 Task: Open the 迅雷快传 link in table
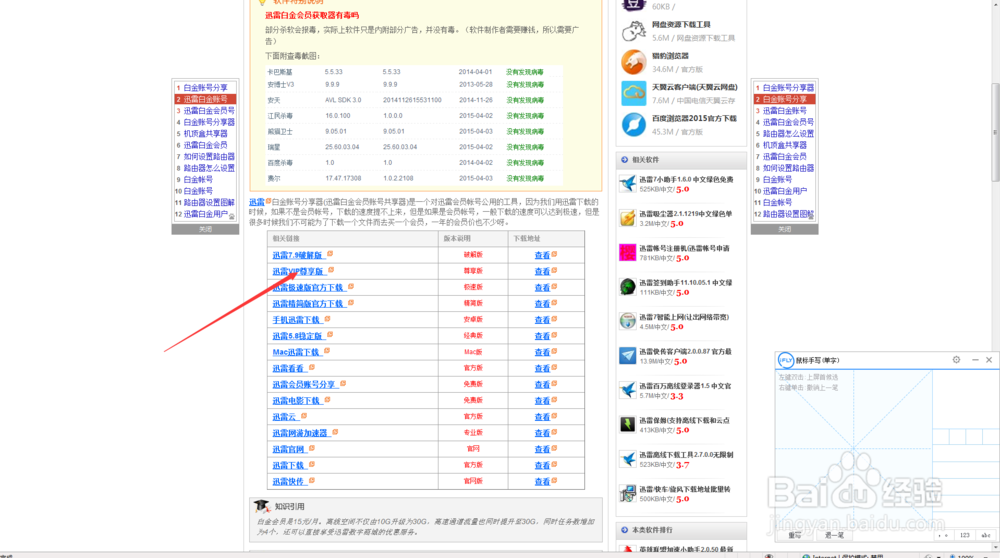coord(289,481)
